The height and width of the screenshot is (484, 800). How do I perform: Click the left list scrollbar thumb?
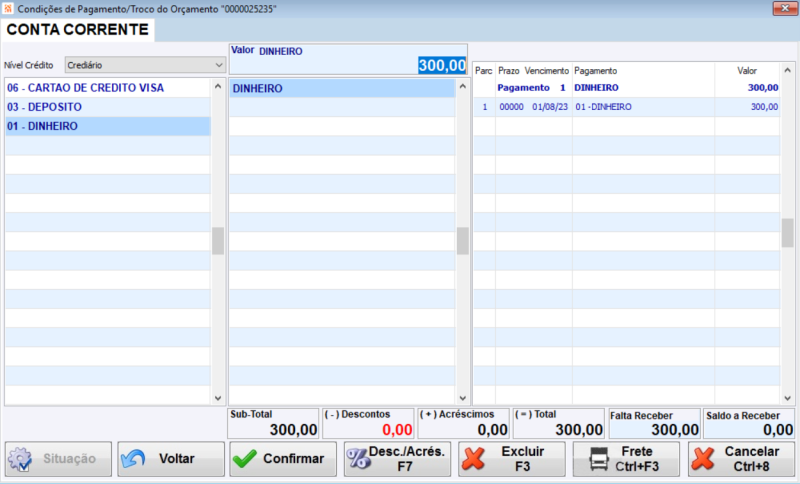tap(218, 241)
